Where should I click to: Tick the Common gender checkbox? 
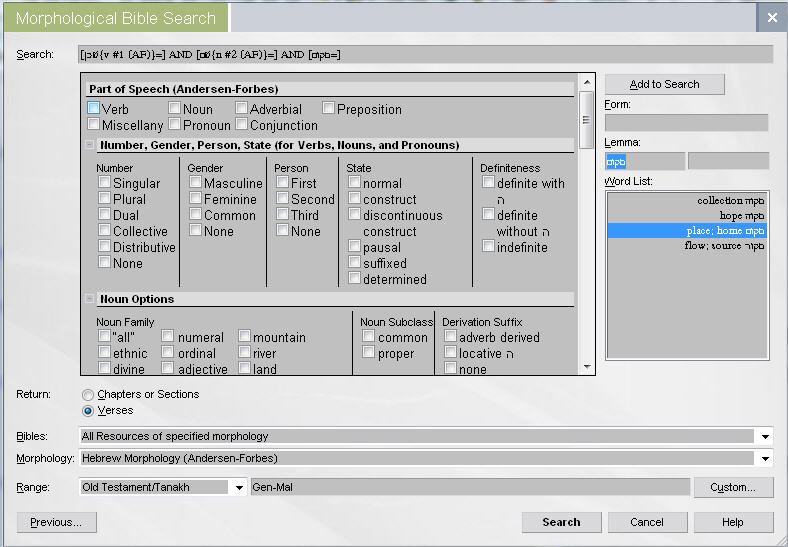(195, 214)
